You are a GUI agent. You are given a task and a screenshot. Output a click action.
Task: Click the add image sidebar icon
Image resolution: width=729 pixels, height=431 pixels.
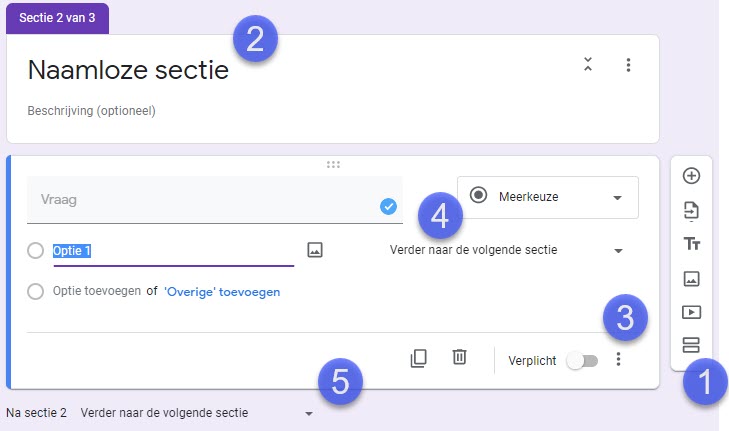(x=691, y=278)
